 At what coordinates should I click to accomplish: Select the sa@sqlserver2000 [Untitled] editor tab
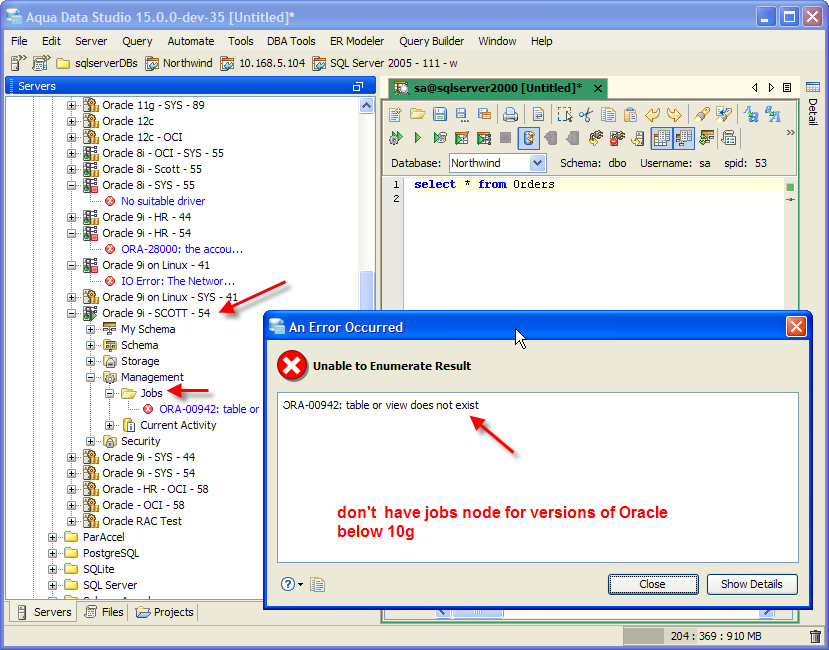click(x=498, y=88)
